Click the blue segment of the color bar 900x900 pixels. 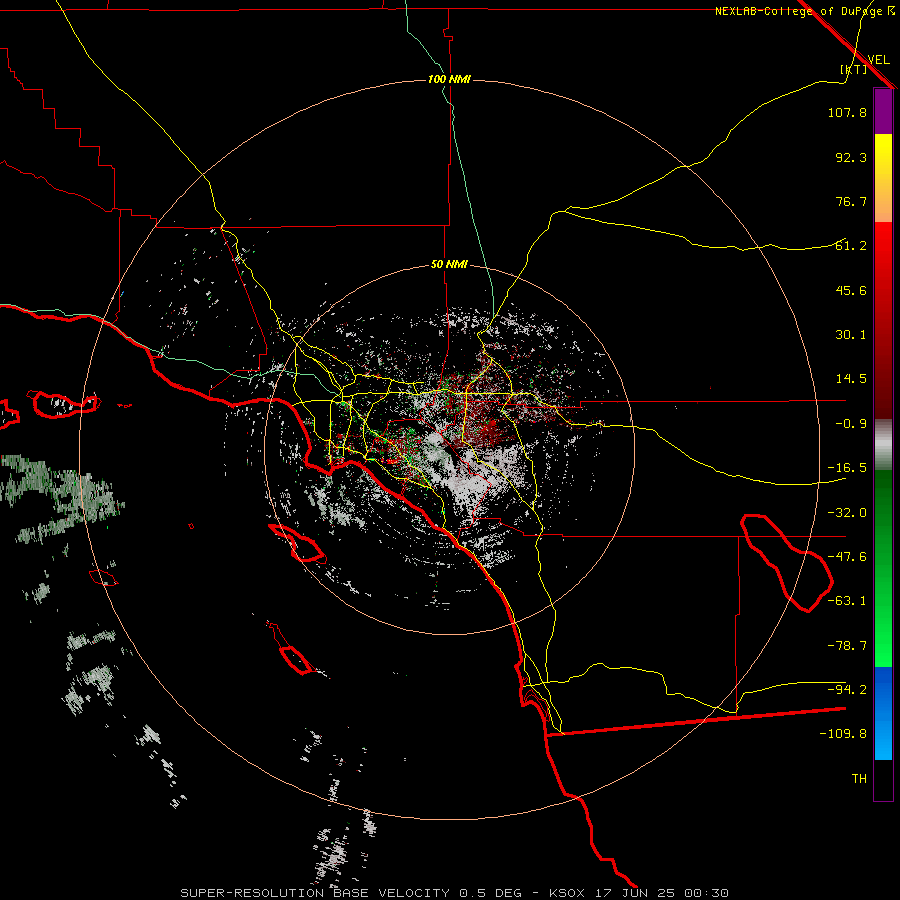(883, 713)
